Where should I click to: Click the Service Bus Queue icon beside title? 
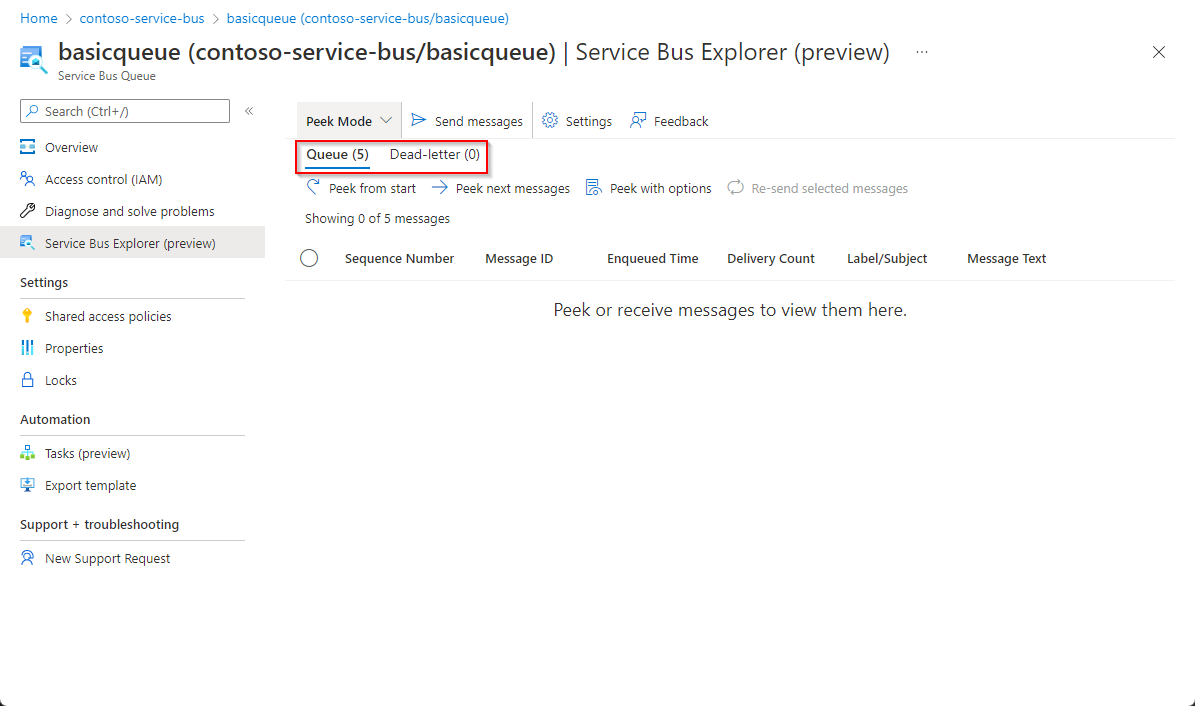(33, 59)
